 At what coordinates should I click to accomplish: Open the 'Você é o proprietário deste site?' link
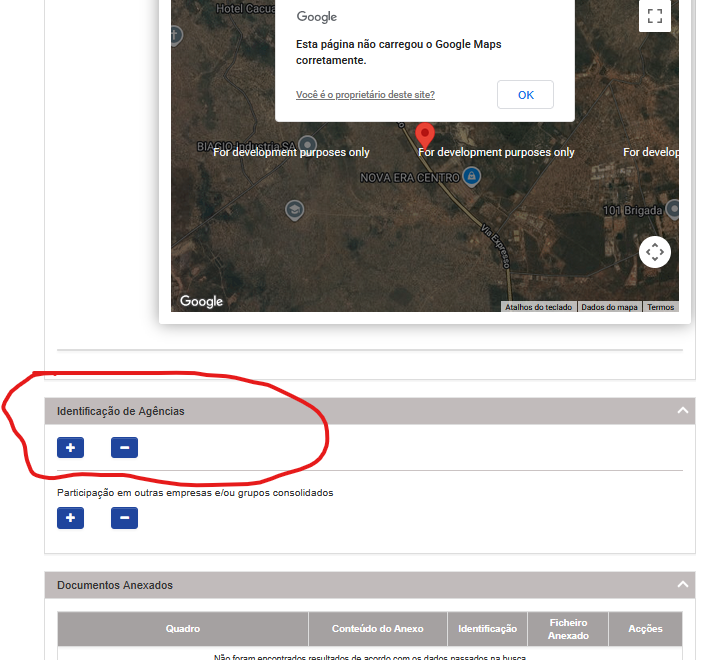[x=365, y=95]
